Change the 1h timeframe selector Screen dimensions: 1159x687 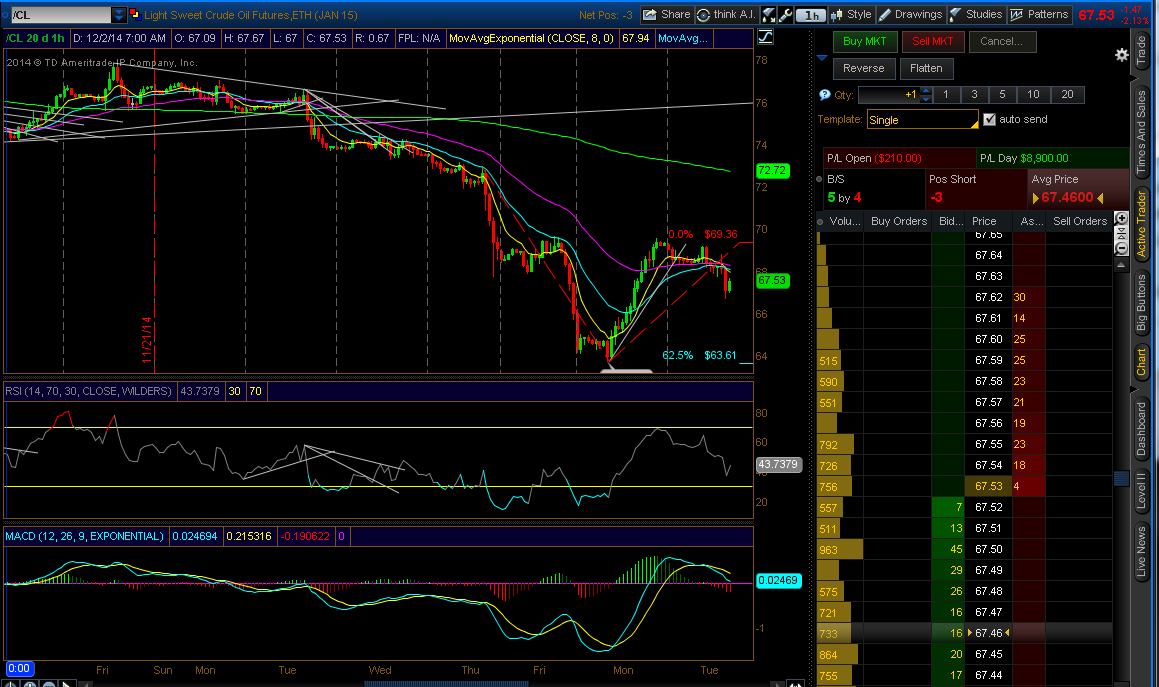[x=813, y=15]
